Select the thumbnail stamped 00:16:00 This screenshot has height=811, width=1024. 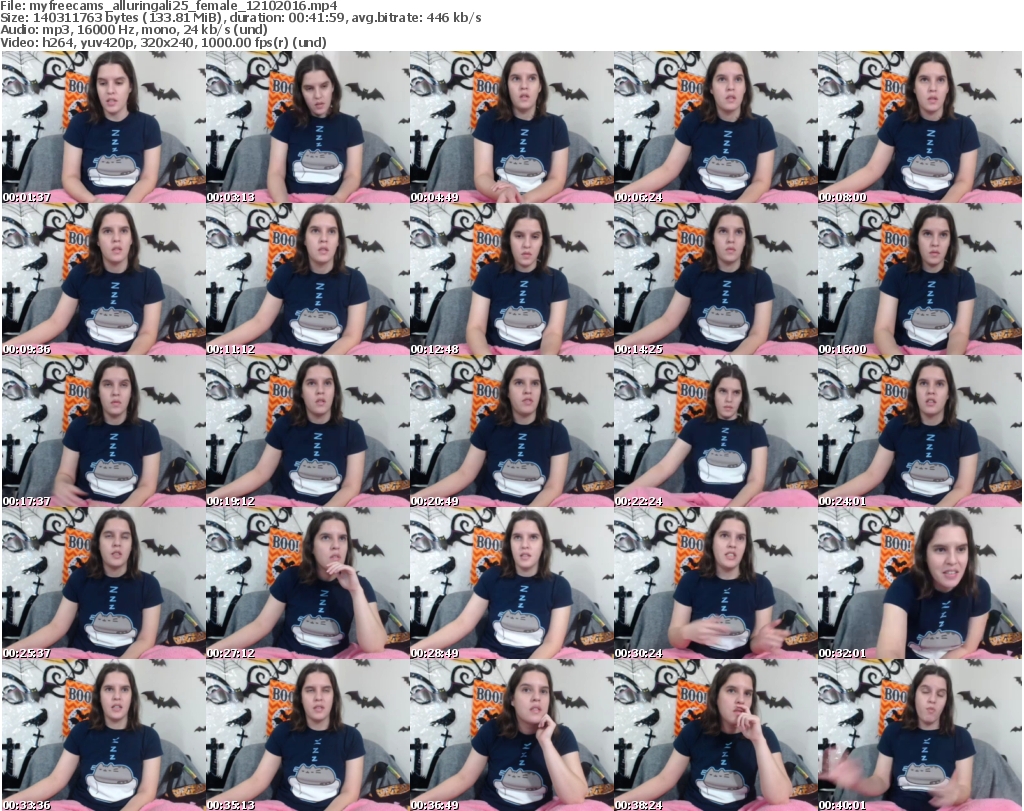(x=920, y=279)
